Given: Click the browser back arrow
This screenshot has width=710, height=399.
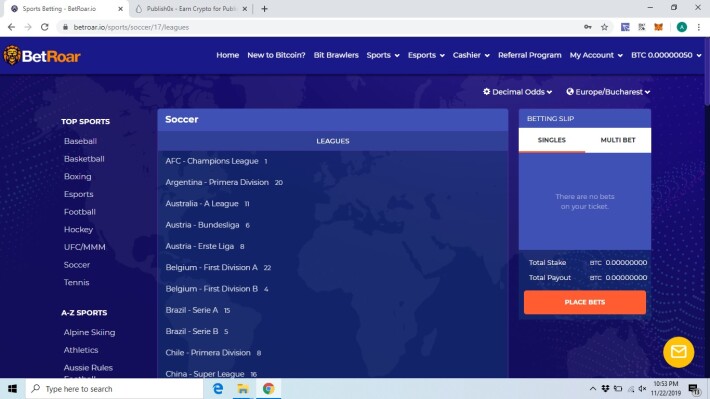Looking at the screenshot, I should pyautogui.click(x=11, y=27).
